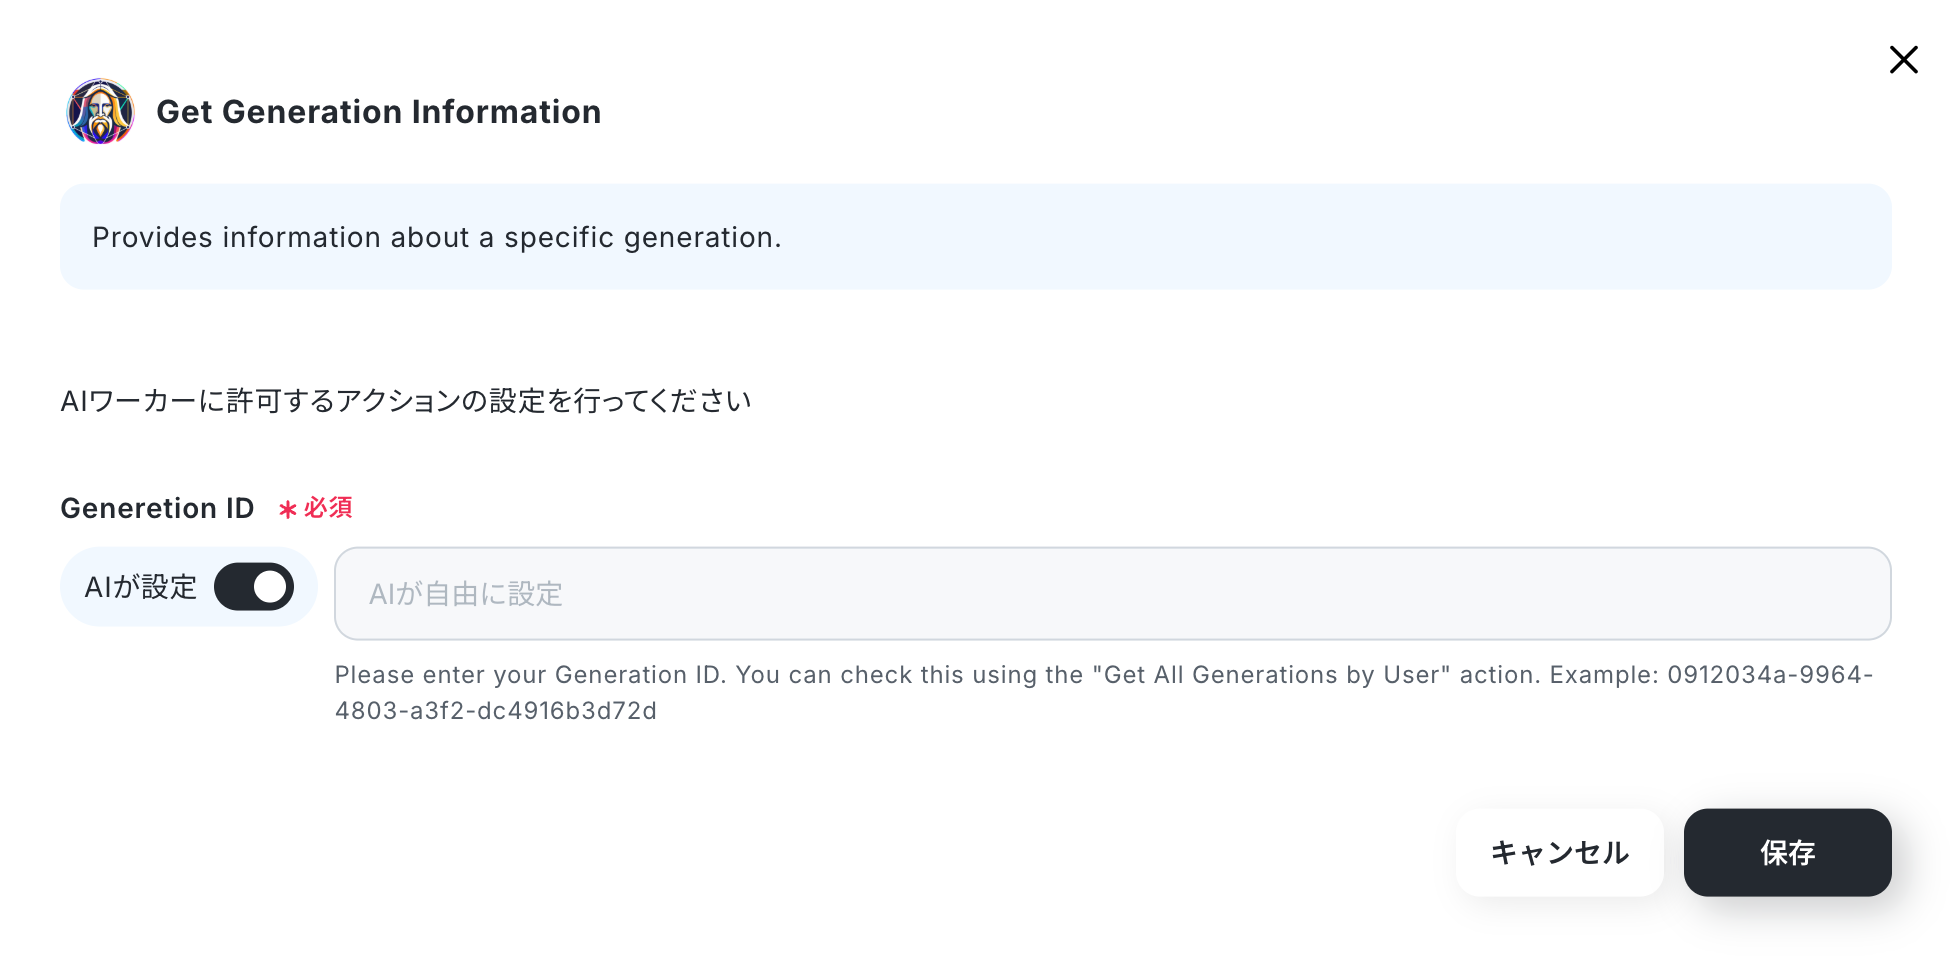Close the dialog with the X icon
The height and width of the screenshot is (974, 1950).
coord(1903,60)
